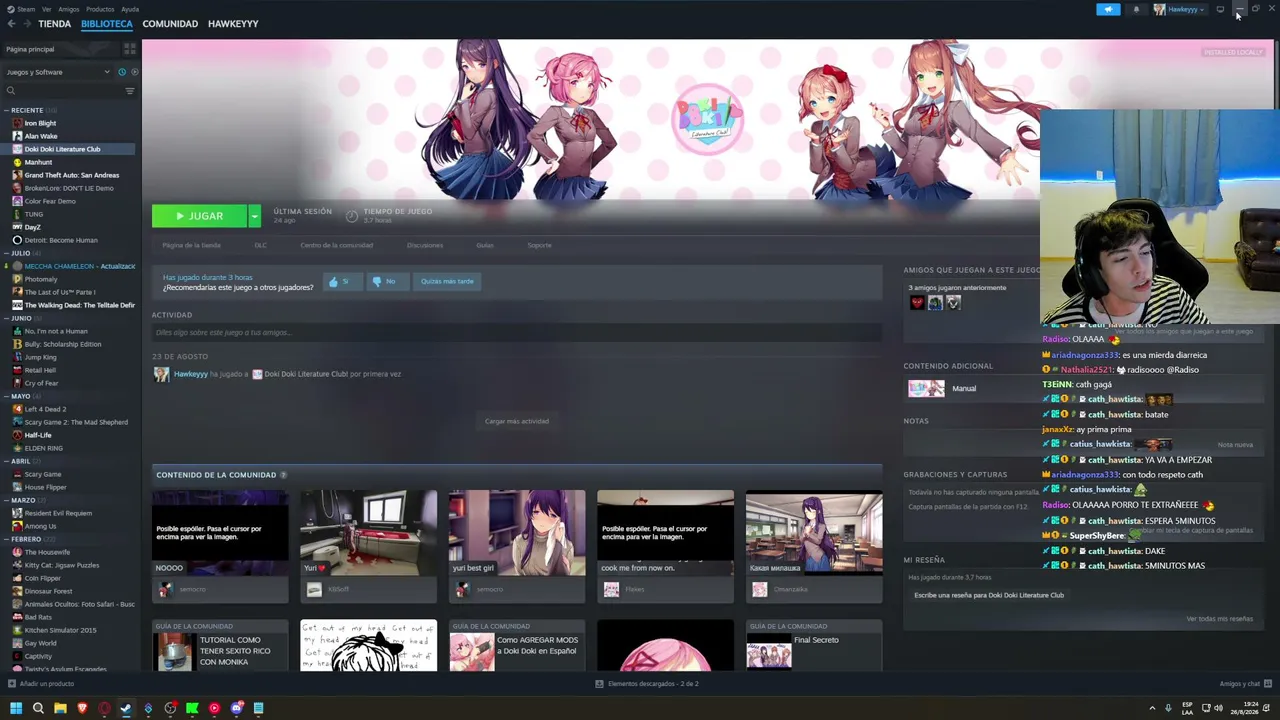Open guide Como AGREGAR MODS a Doki Doki
This screenshot has width=1280, height=720.
516,646
